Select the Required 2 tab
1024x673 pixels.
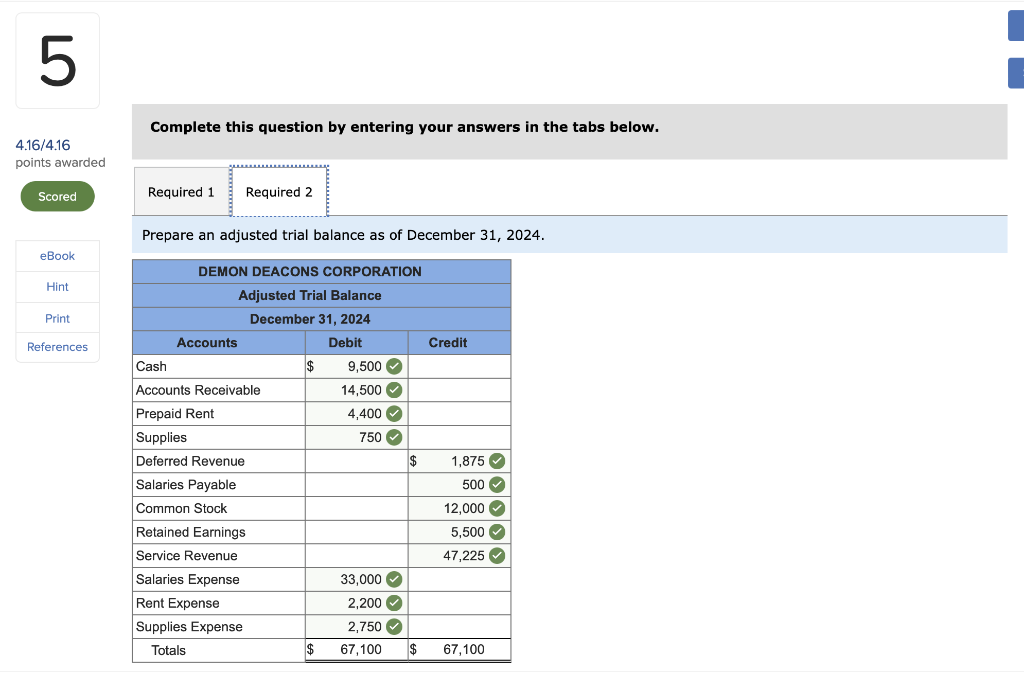click(x=279, y=191)
